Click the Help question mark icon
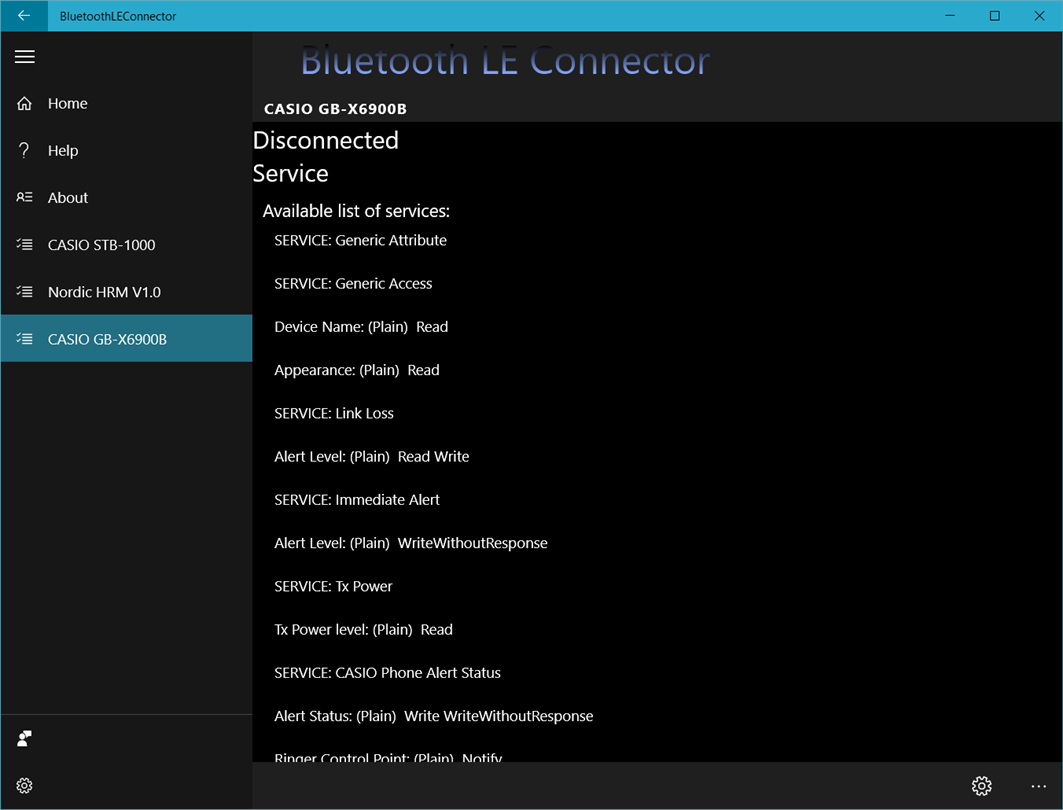Image resolution: width=1063 pixels, height=810 pixels. coord(24,150)
